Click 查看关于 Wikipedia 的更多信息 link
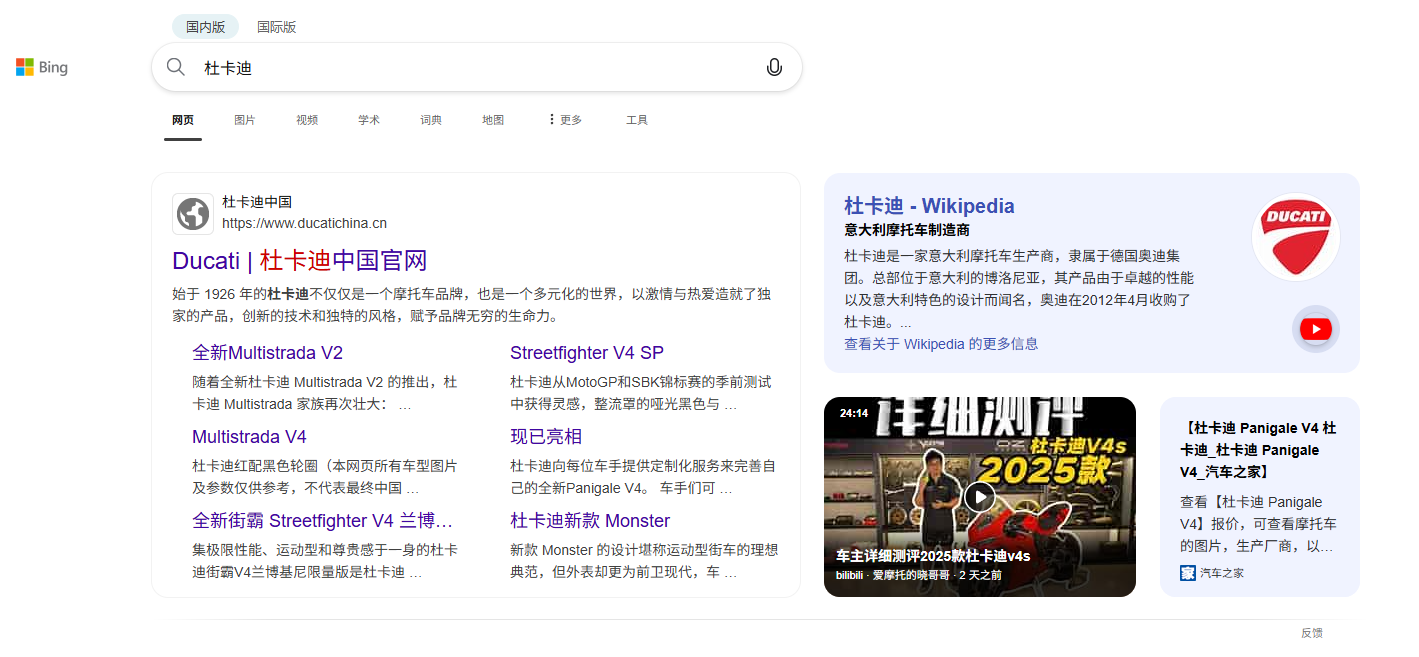1419x657 pixels. (x=940, y=344)
